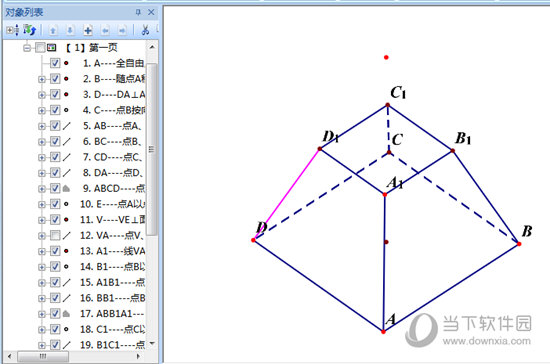This screenshot has height=364, width=550.
Task: Select point D at base vertex
Action: [253, 240]
